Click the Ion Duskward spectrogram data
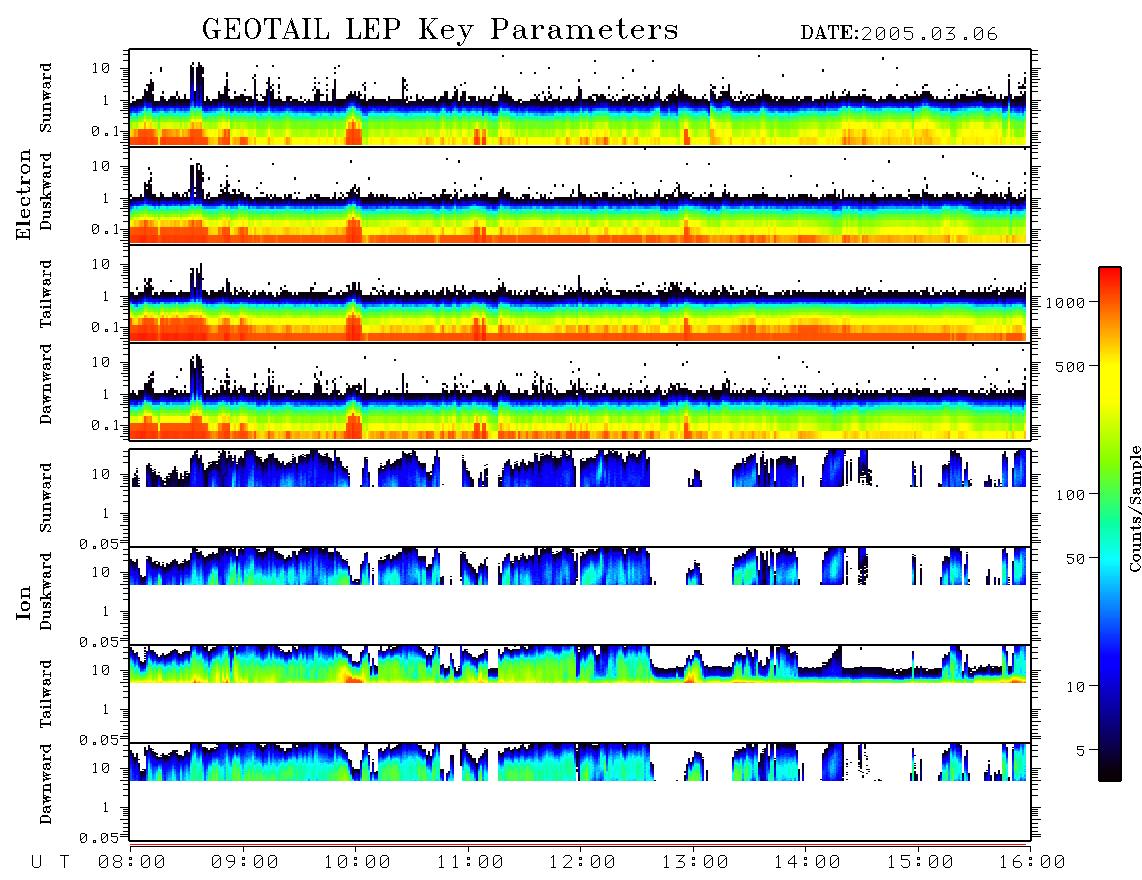The image size is (1142, 880). [580, 566]
